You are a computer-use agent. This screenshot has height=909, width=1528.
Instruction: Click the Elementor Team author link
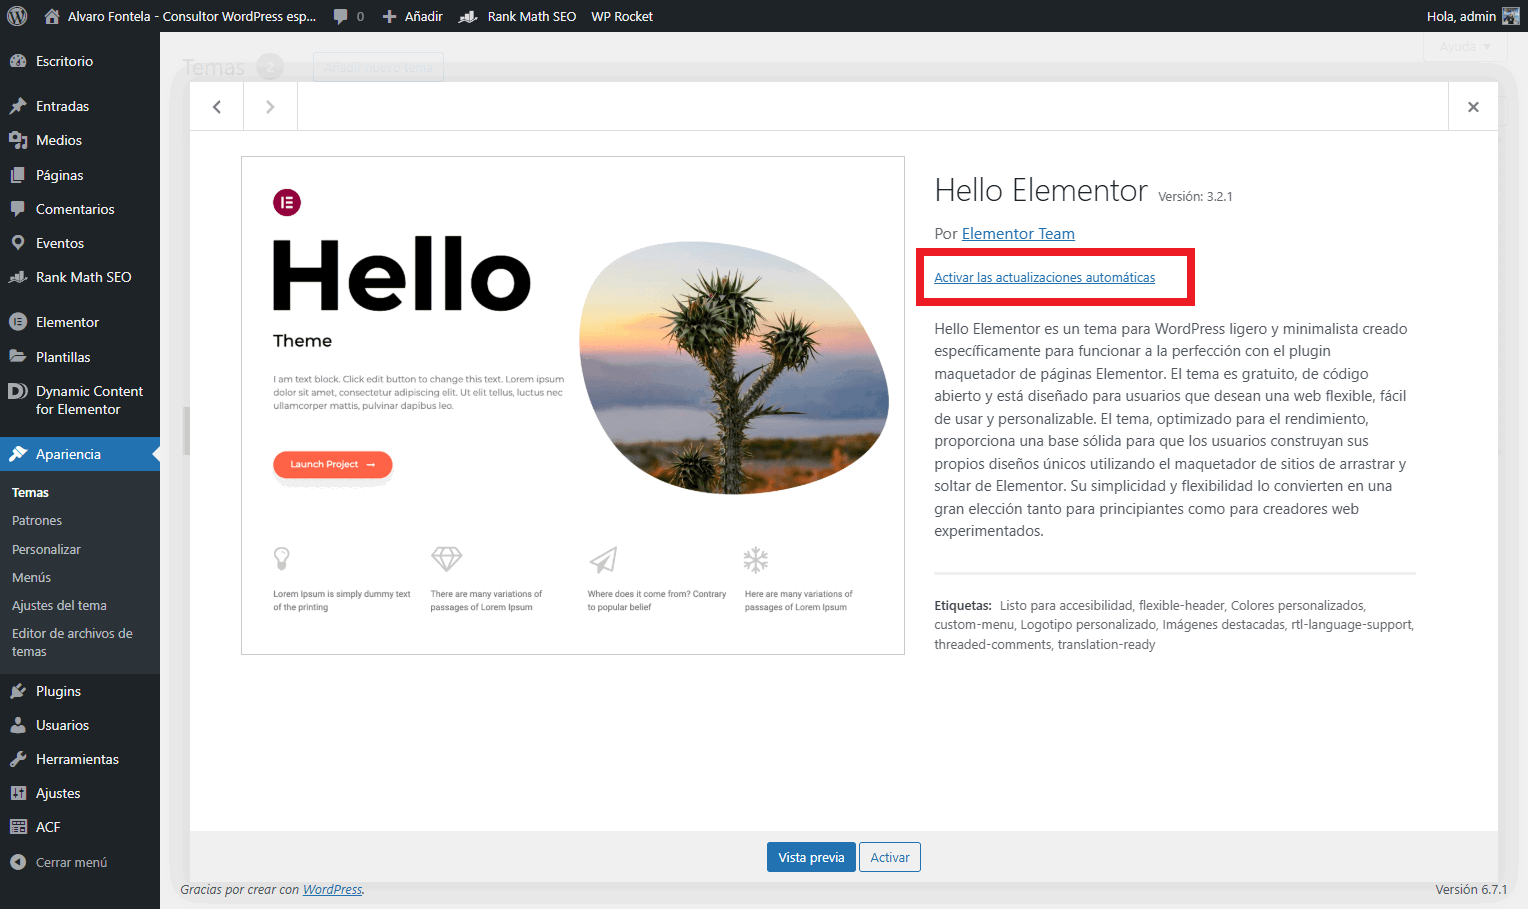click(x=1018, y=234)
